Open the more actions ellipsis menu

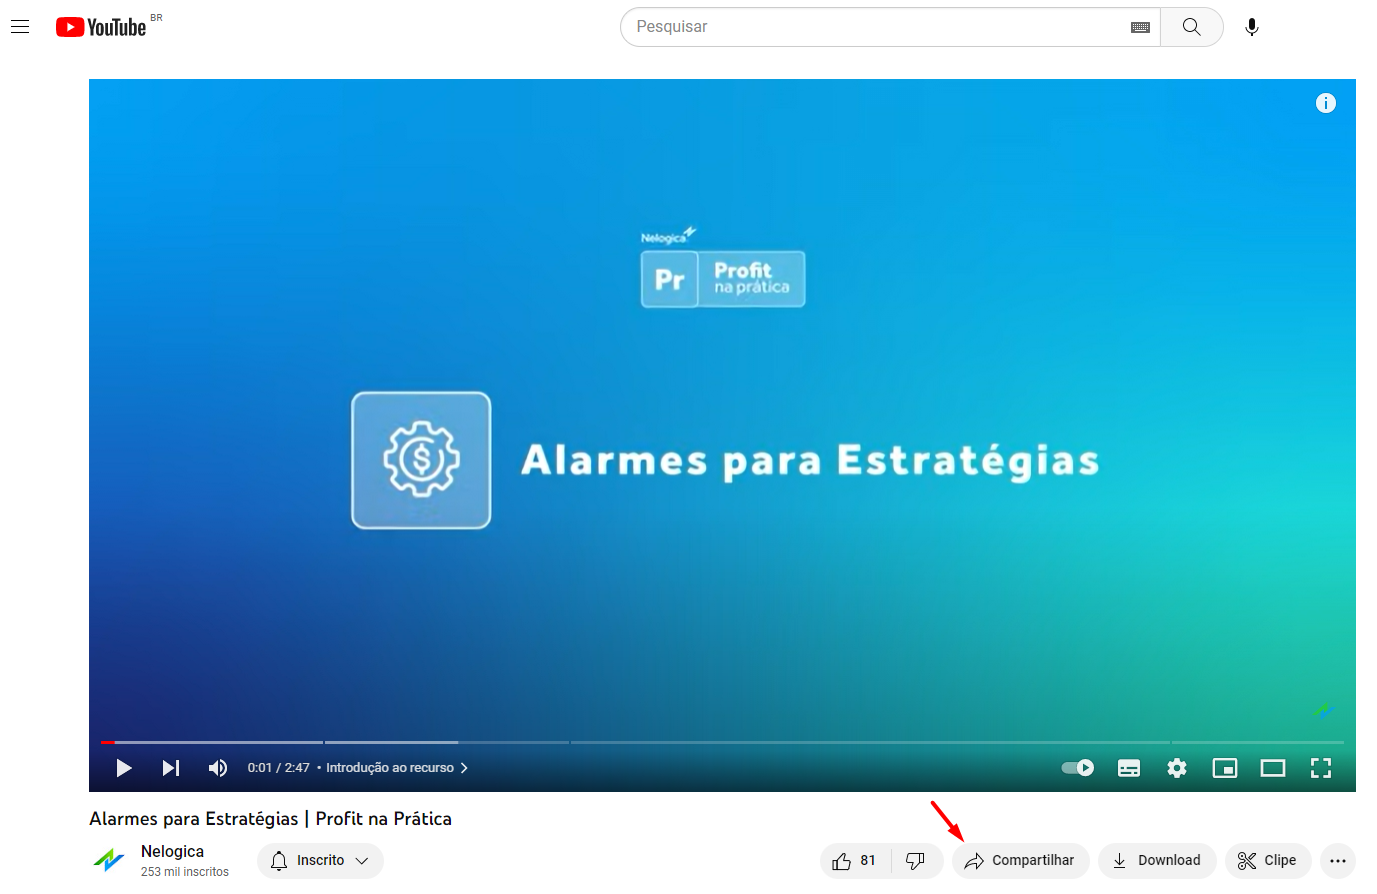(x=1338, y=860)
